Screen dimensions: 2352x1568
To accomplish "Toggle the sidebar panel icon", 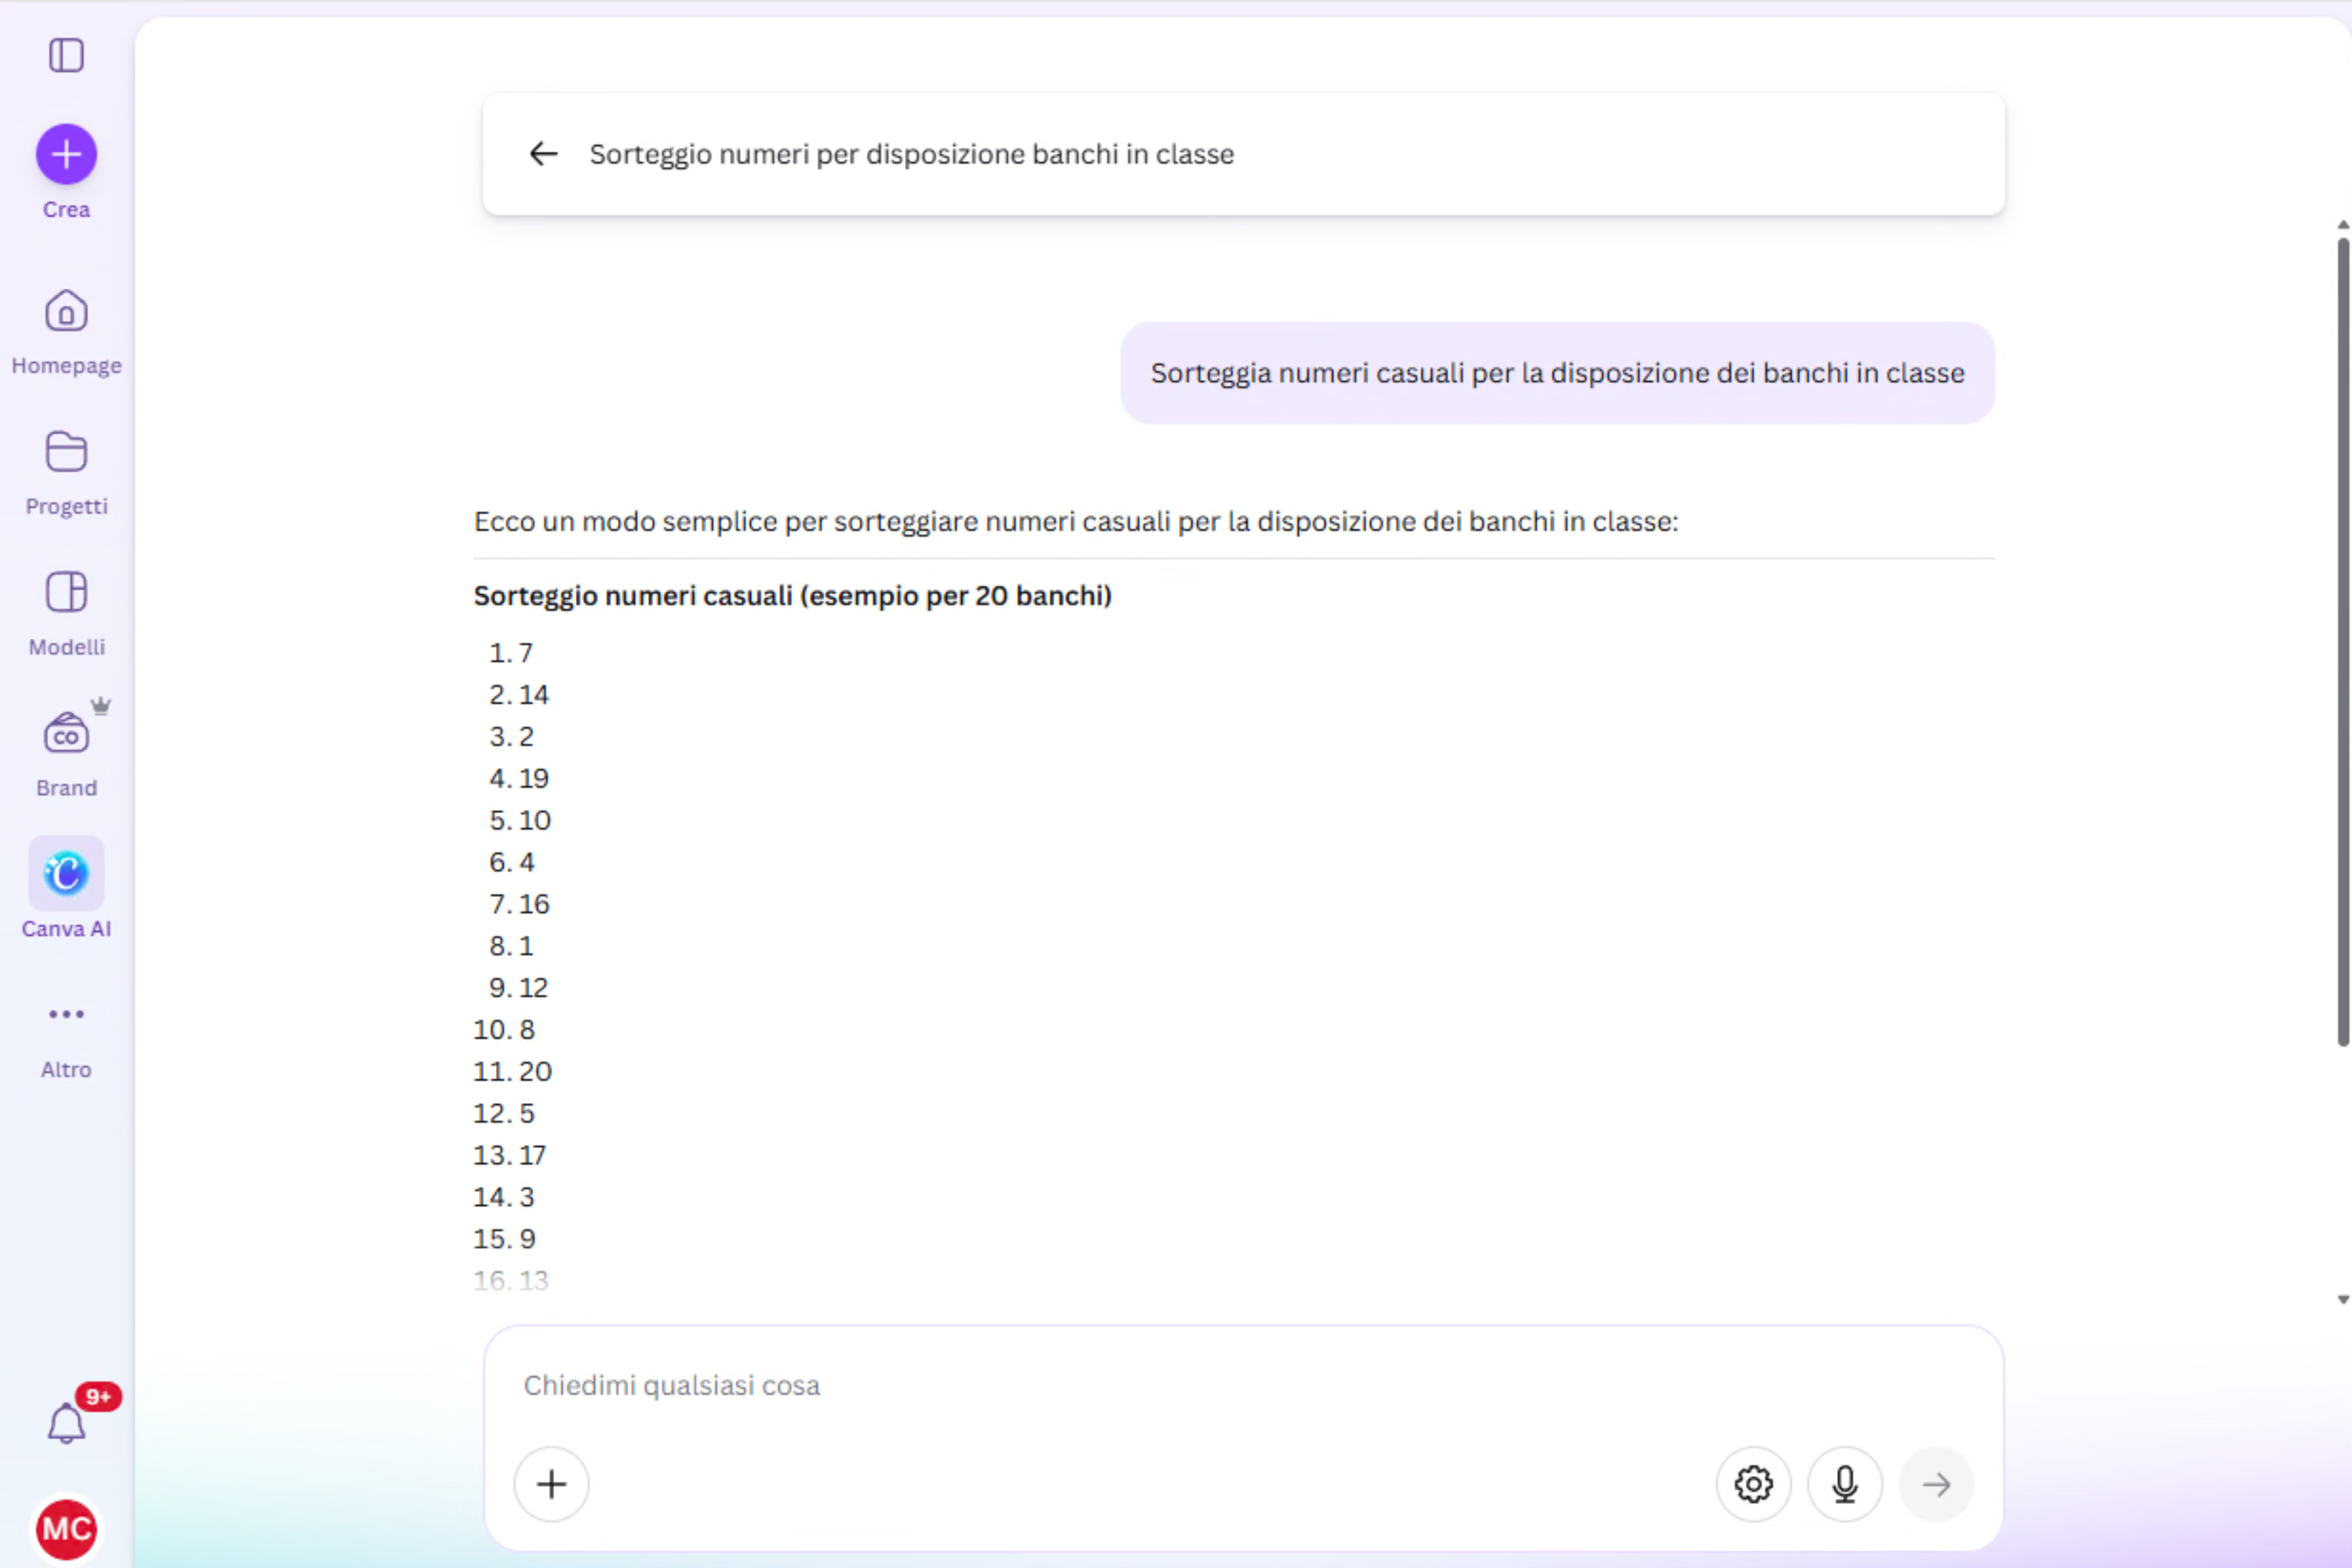I will [x=66, y=55].
